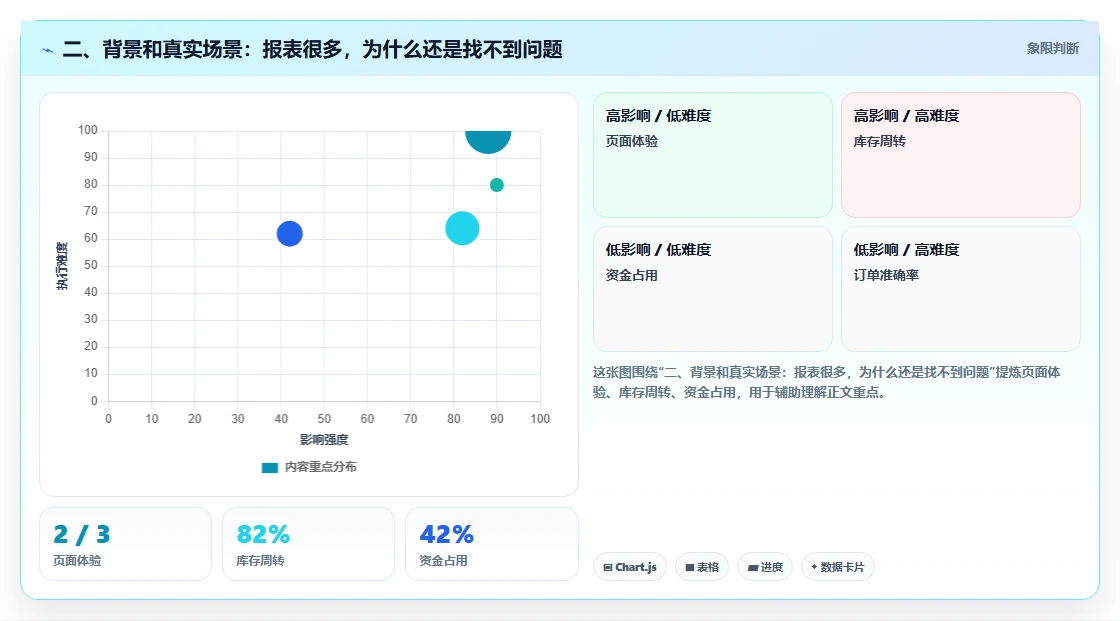Click the 执行难度 y-axis label
The image size is (1120, 621).
(62, 266)
